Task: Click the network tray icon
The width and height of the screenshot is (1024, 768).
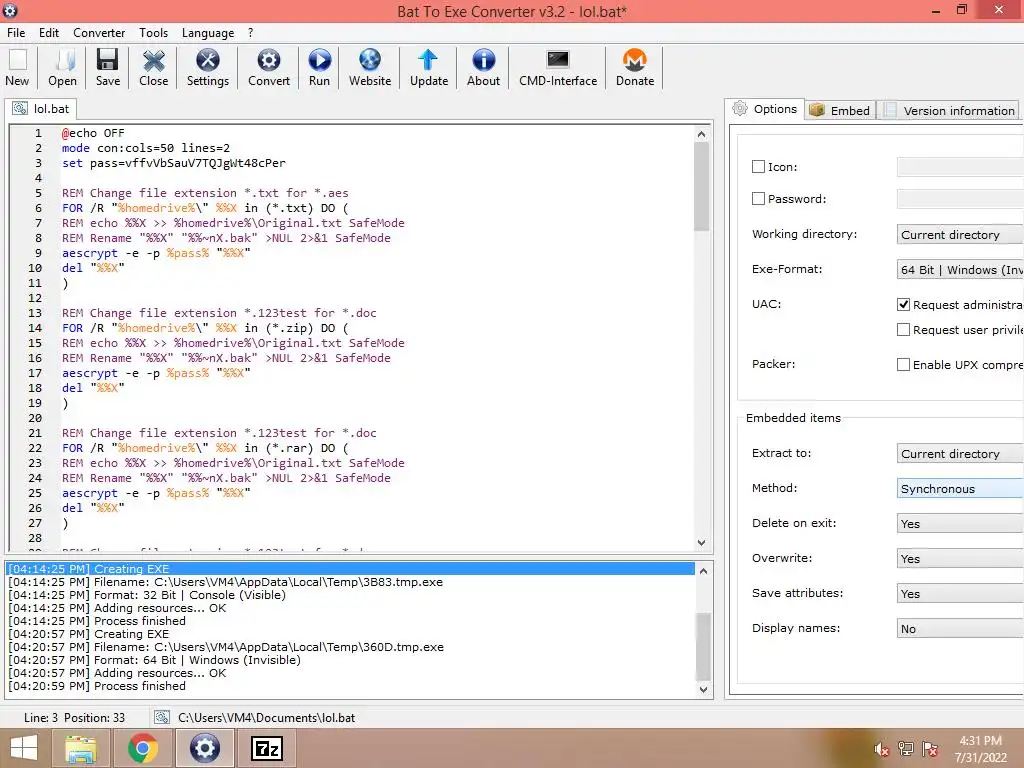Action: (x=906, y=749)
